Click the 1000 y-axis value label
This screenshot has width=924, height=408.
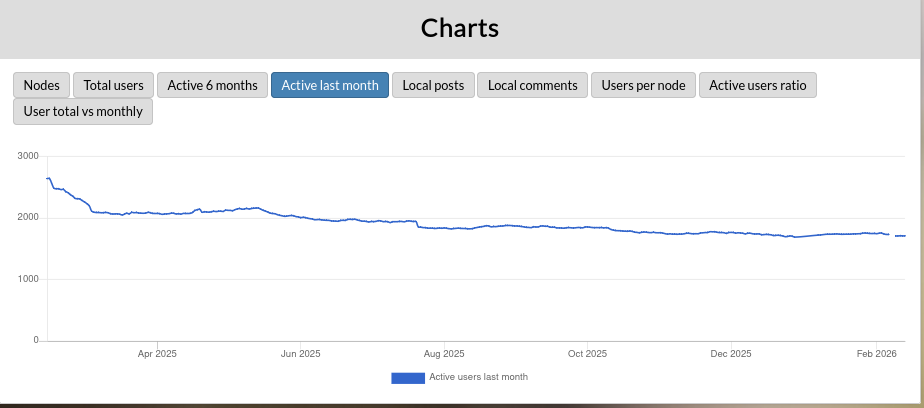[28, 279]
